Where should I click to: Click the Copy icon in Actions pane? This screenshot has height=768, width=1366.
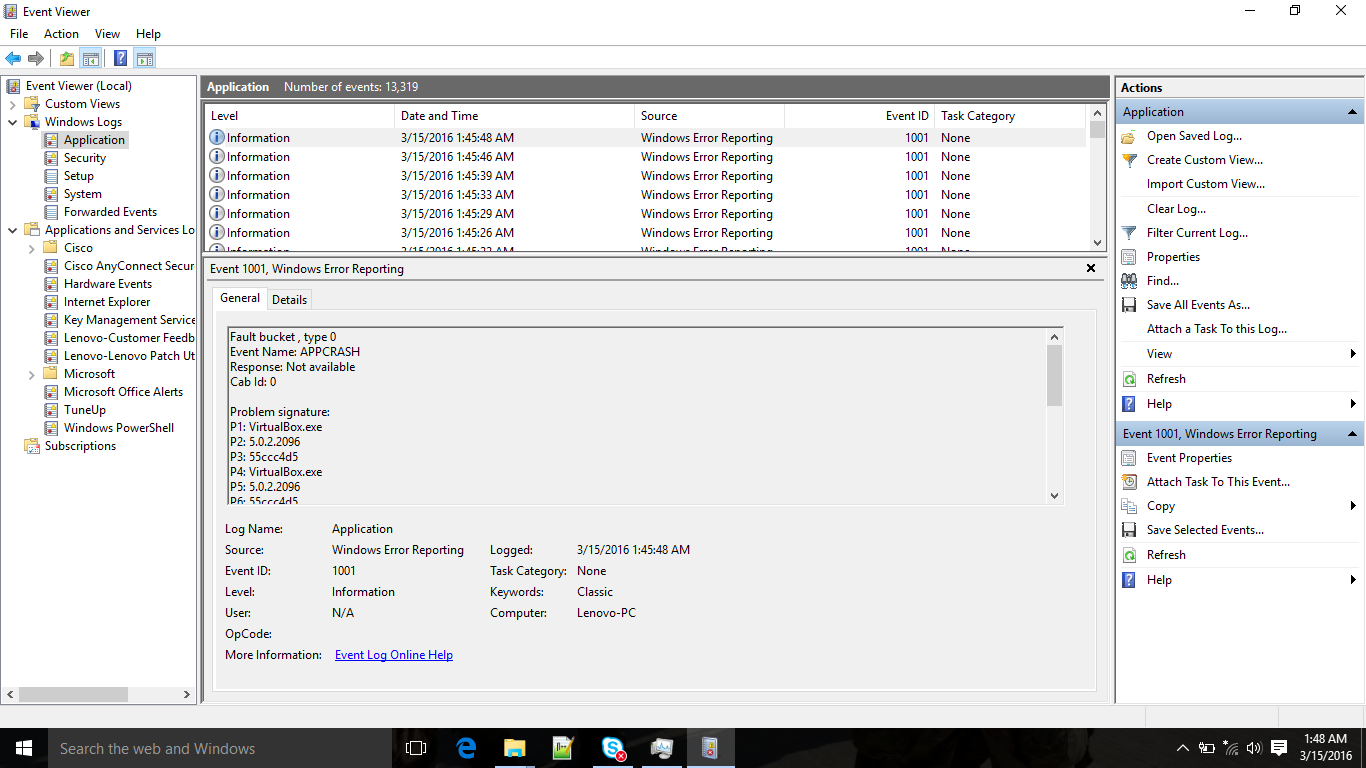tap(1129, 506)
